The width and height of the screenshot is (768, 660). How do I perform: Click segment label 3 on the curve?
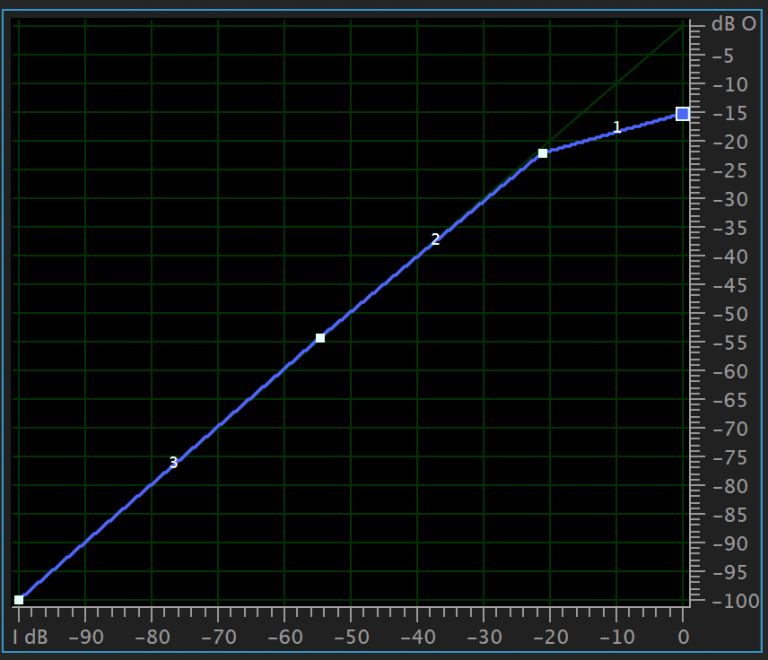tap(173, 462)
